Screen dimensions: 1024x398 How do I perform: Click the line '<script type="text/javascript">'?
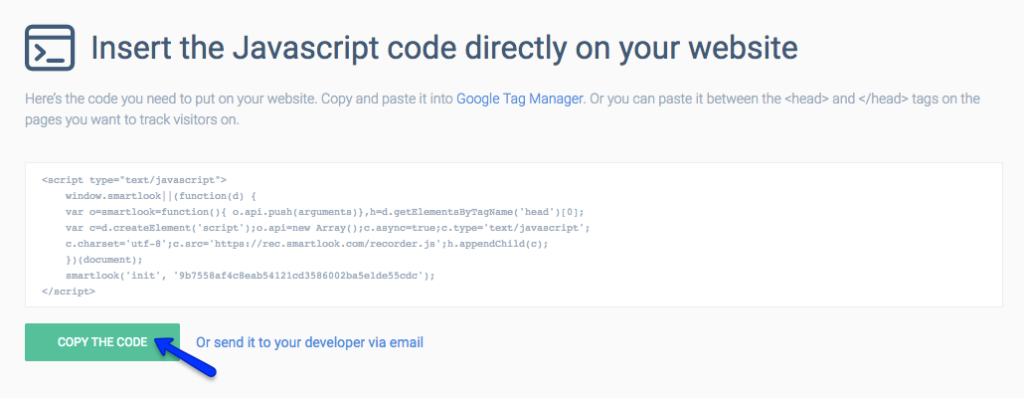coord(134,180)
